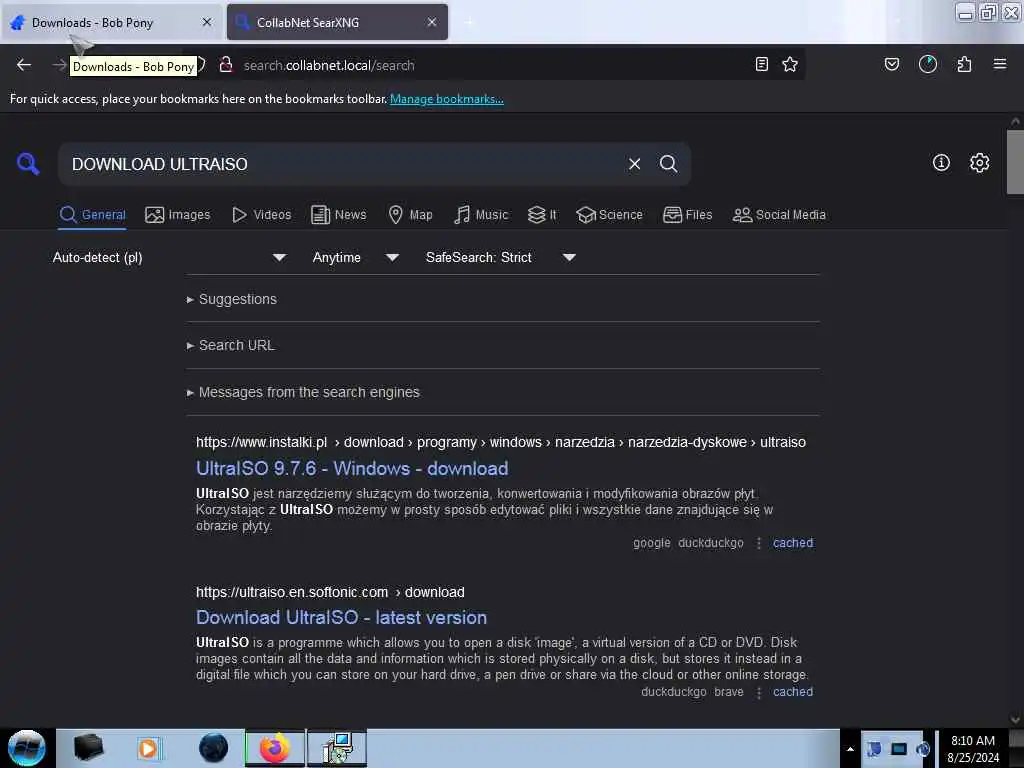Open the media player taskbar icon
The width and height of the screenshot is (1024, 768).
point(148,748)
